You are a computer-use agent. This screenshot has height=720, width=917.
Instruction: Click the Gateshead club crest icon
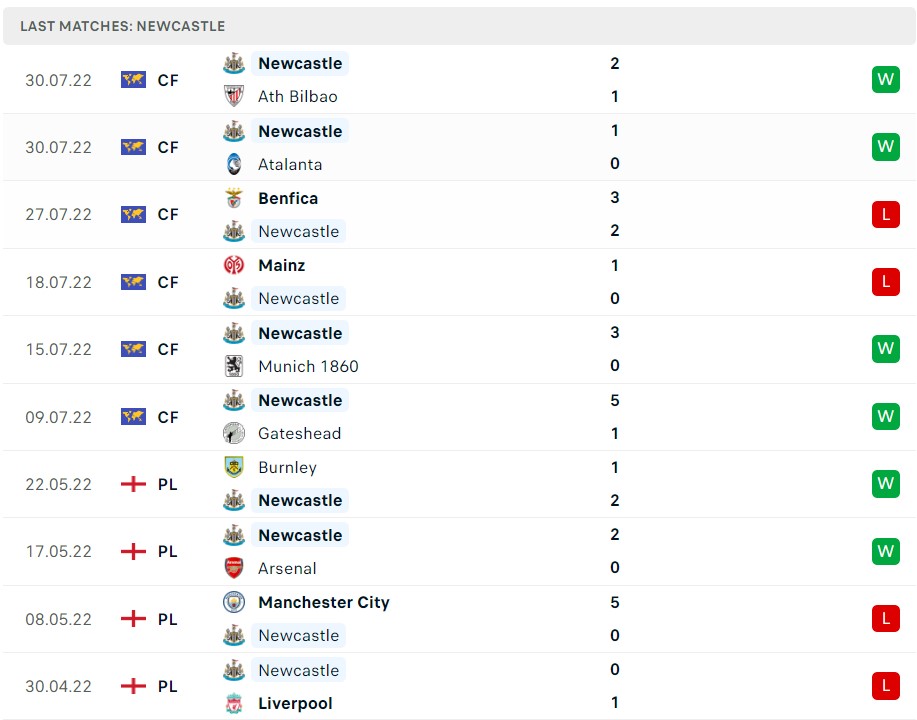[234, 433]
